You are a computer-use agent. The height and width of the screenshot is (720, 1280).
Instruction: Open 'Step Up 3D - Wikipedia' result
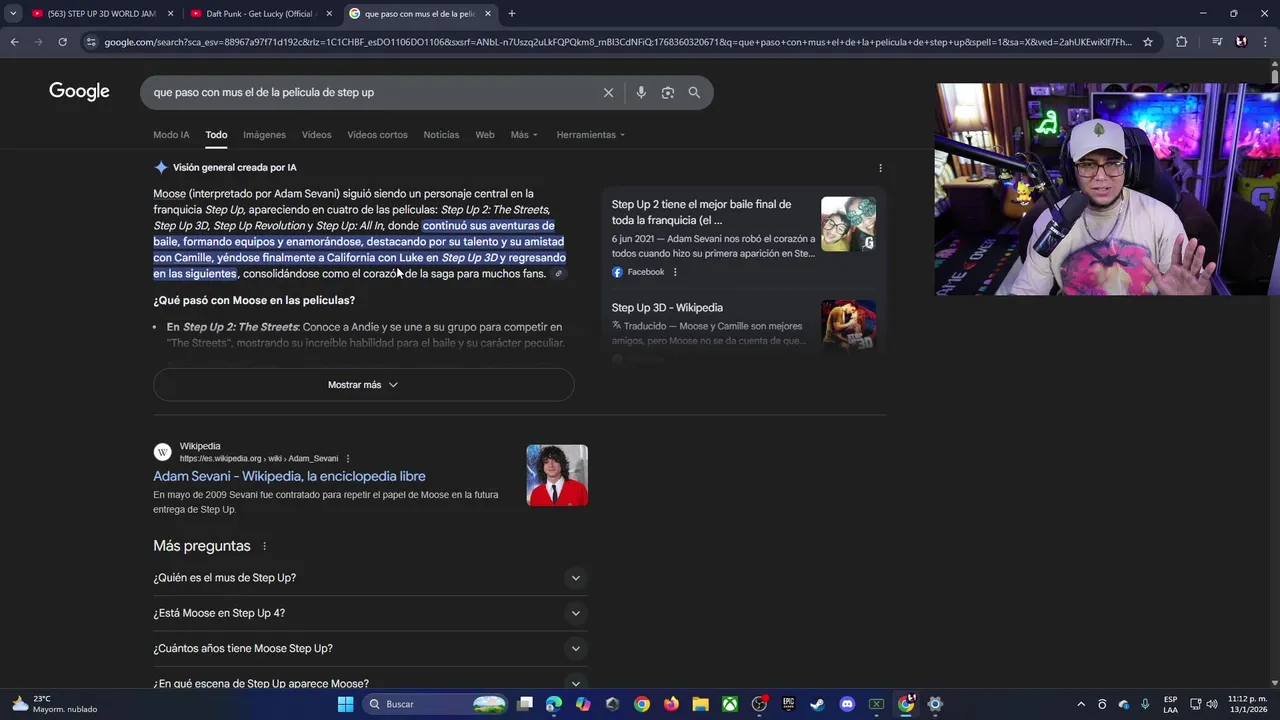[x=667, y=308]
